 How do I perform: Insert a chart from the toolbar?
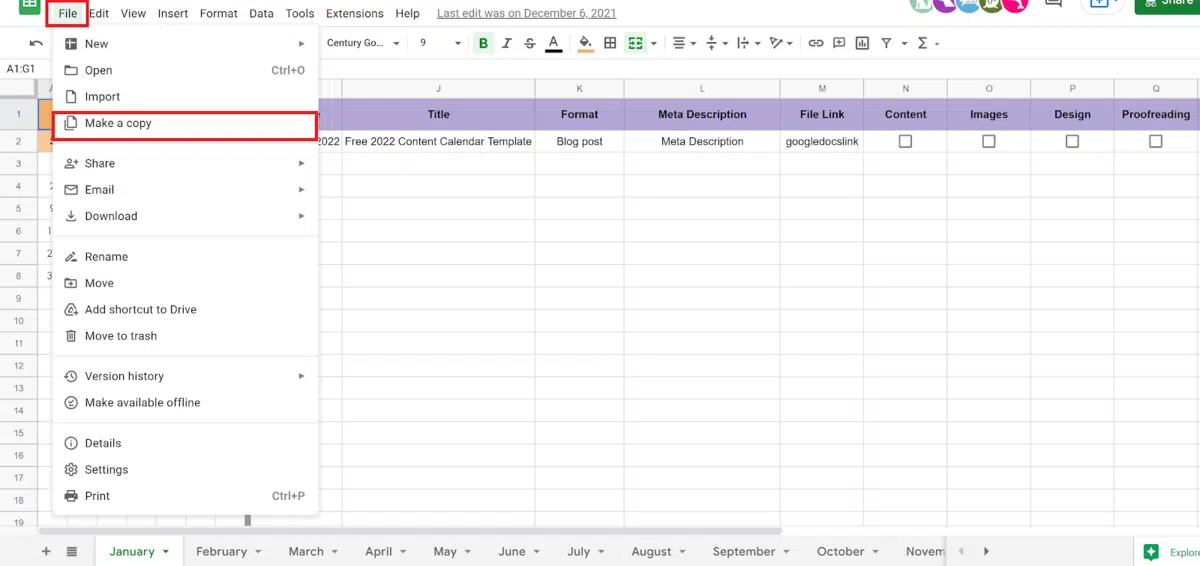(x=861, y=43)
